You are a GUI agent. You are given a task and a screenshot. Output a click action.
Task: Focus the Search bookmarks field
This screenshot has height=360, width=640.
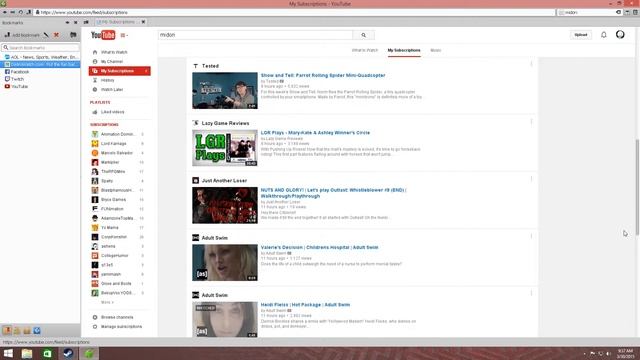40,48
